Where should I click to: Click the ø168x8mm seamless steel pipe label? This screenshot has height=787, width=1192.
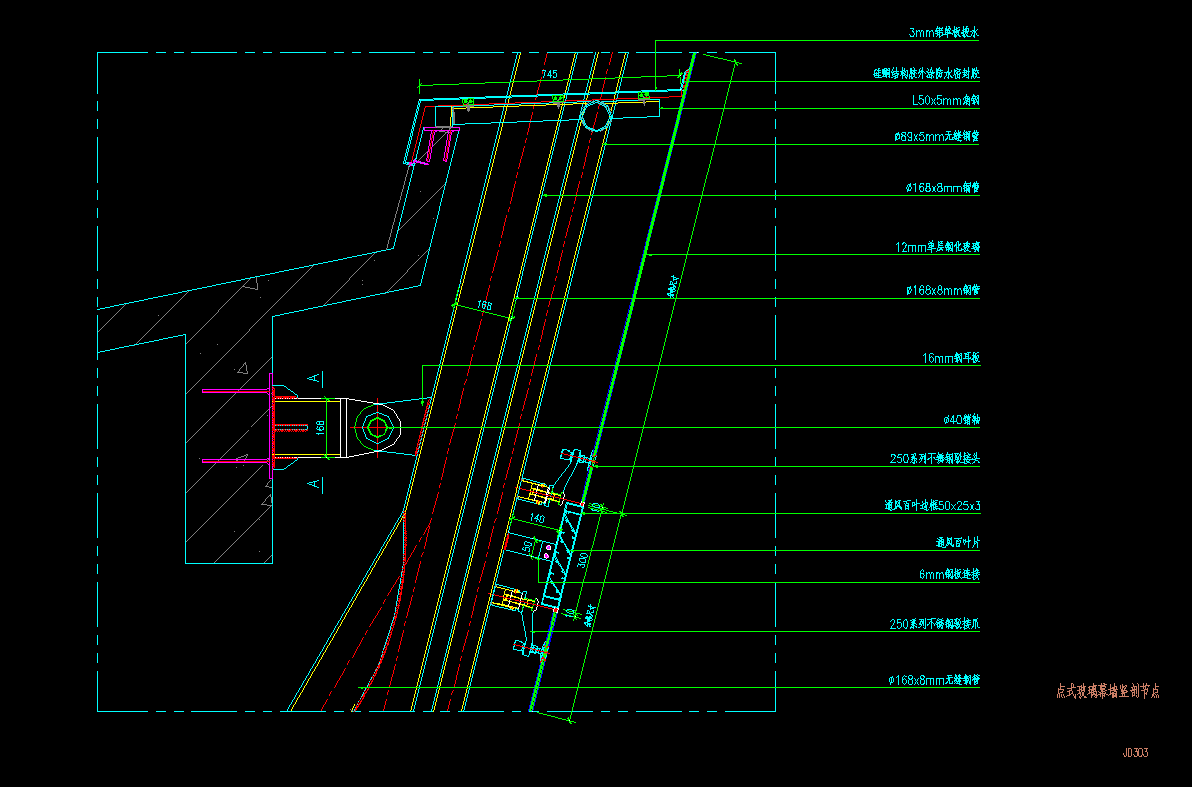[x=933, y=680]
